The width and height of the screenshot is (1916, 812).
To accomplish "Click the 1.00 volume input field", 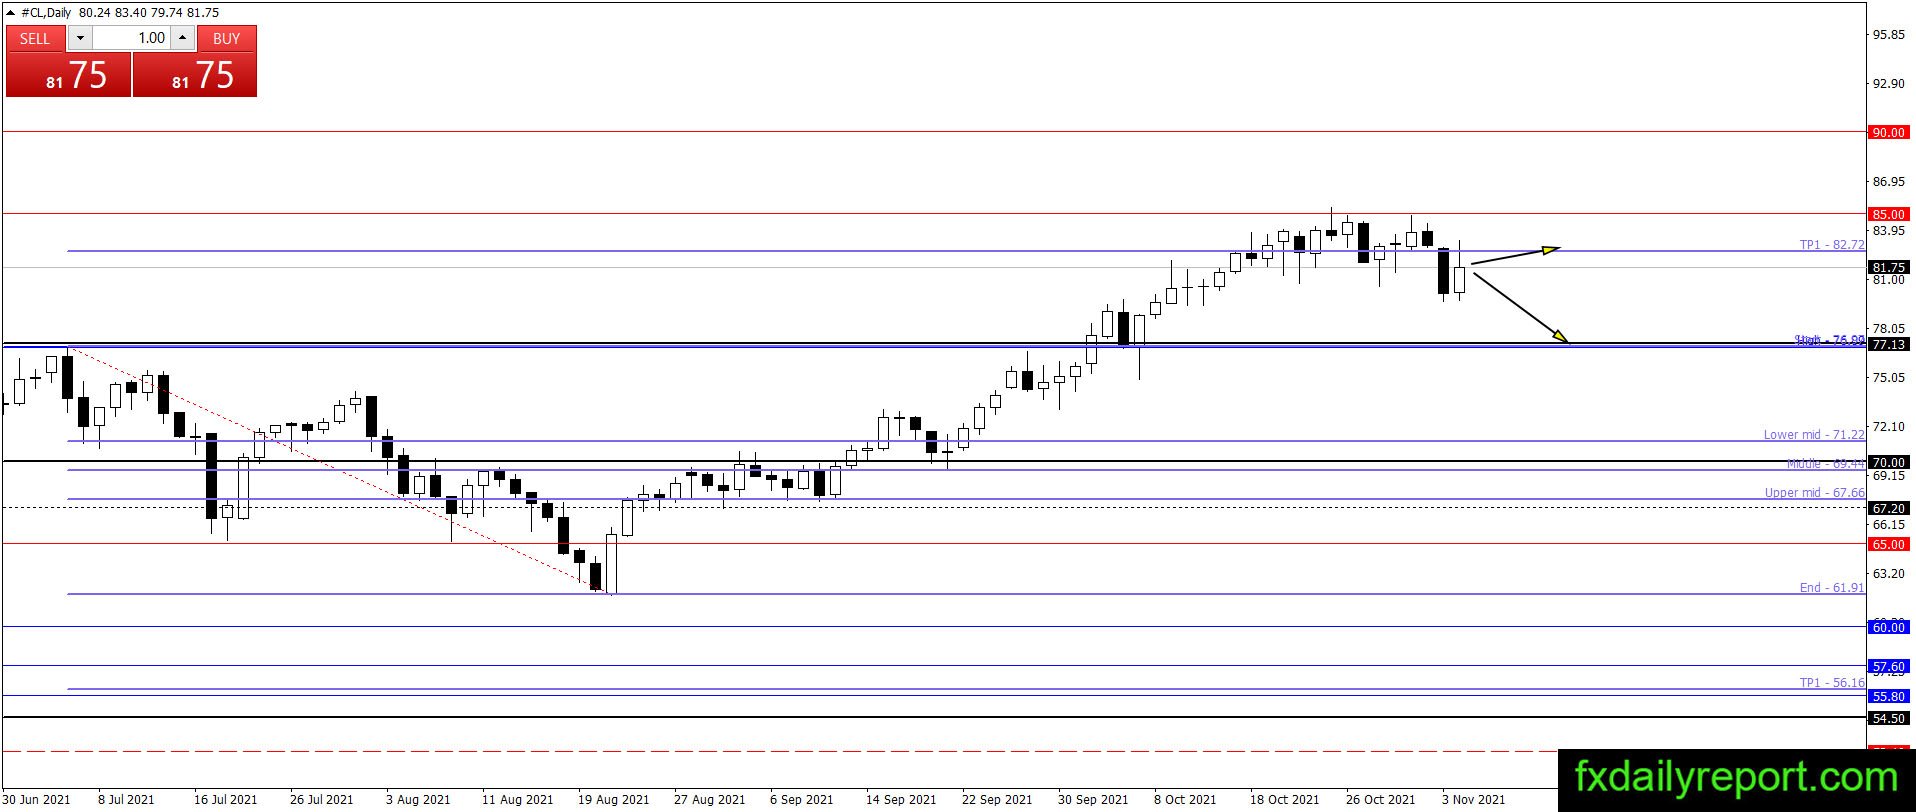I will [131, 38].
